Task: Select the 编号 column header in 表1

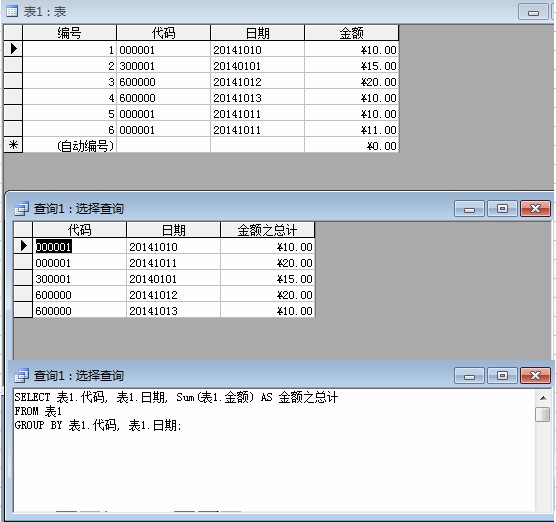Action: click(70, 33)
